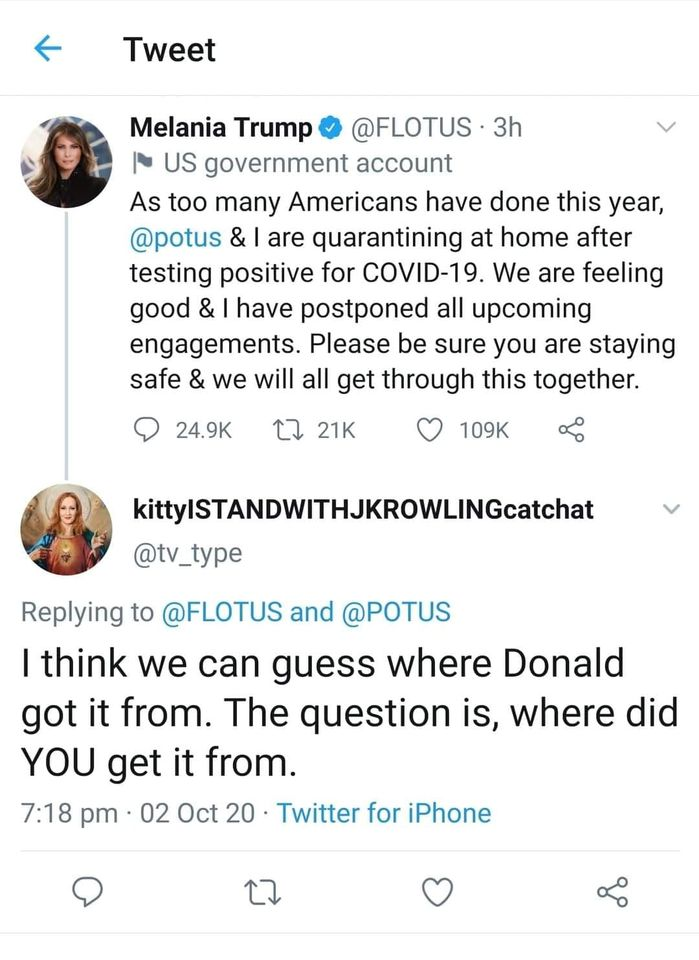This screenshot has width=699, height=960.
Task: Click the Twitter for iPhone source link
Action: point(384,813)
